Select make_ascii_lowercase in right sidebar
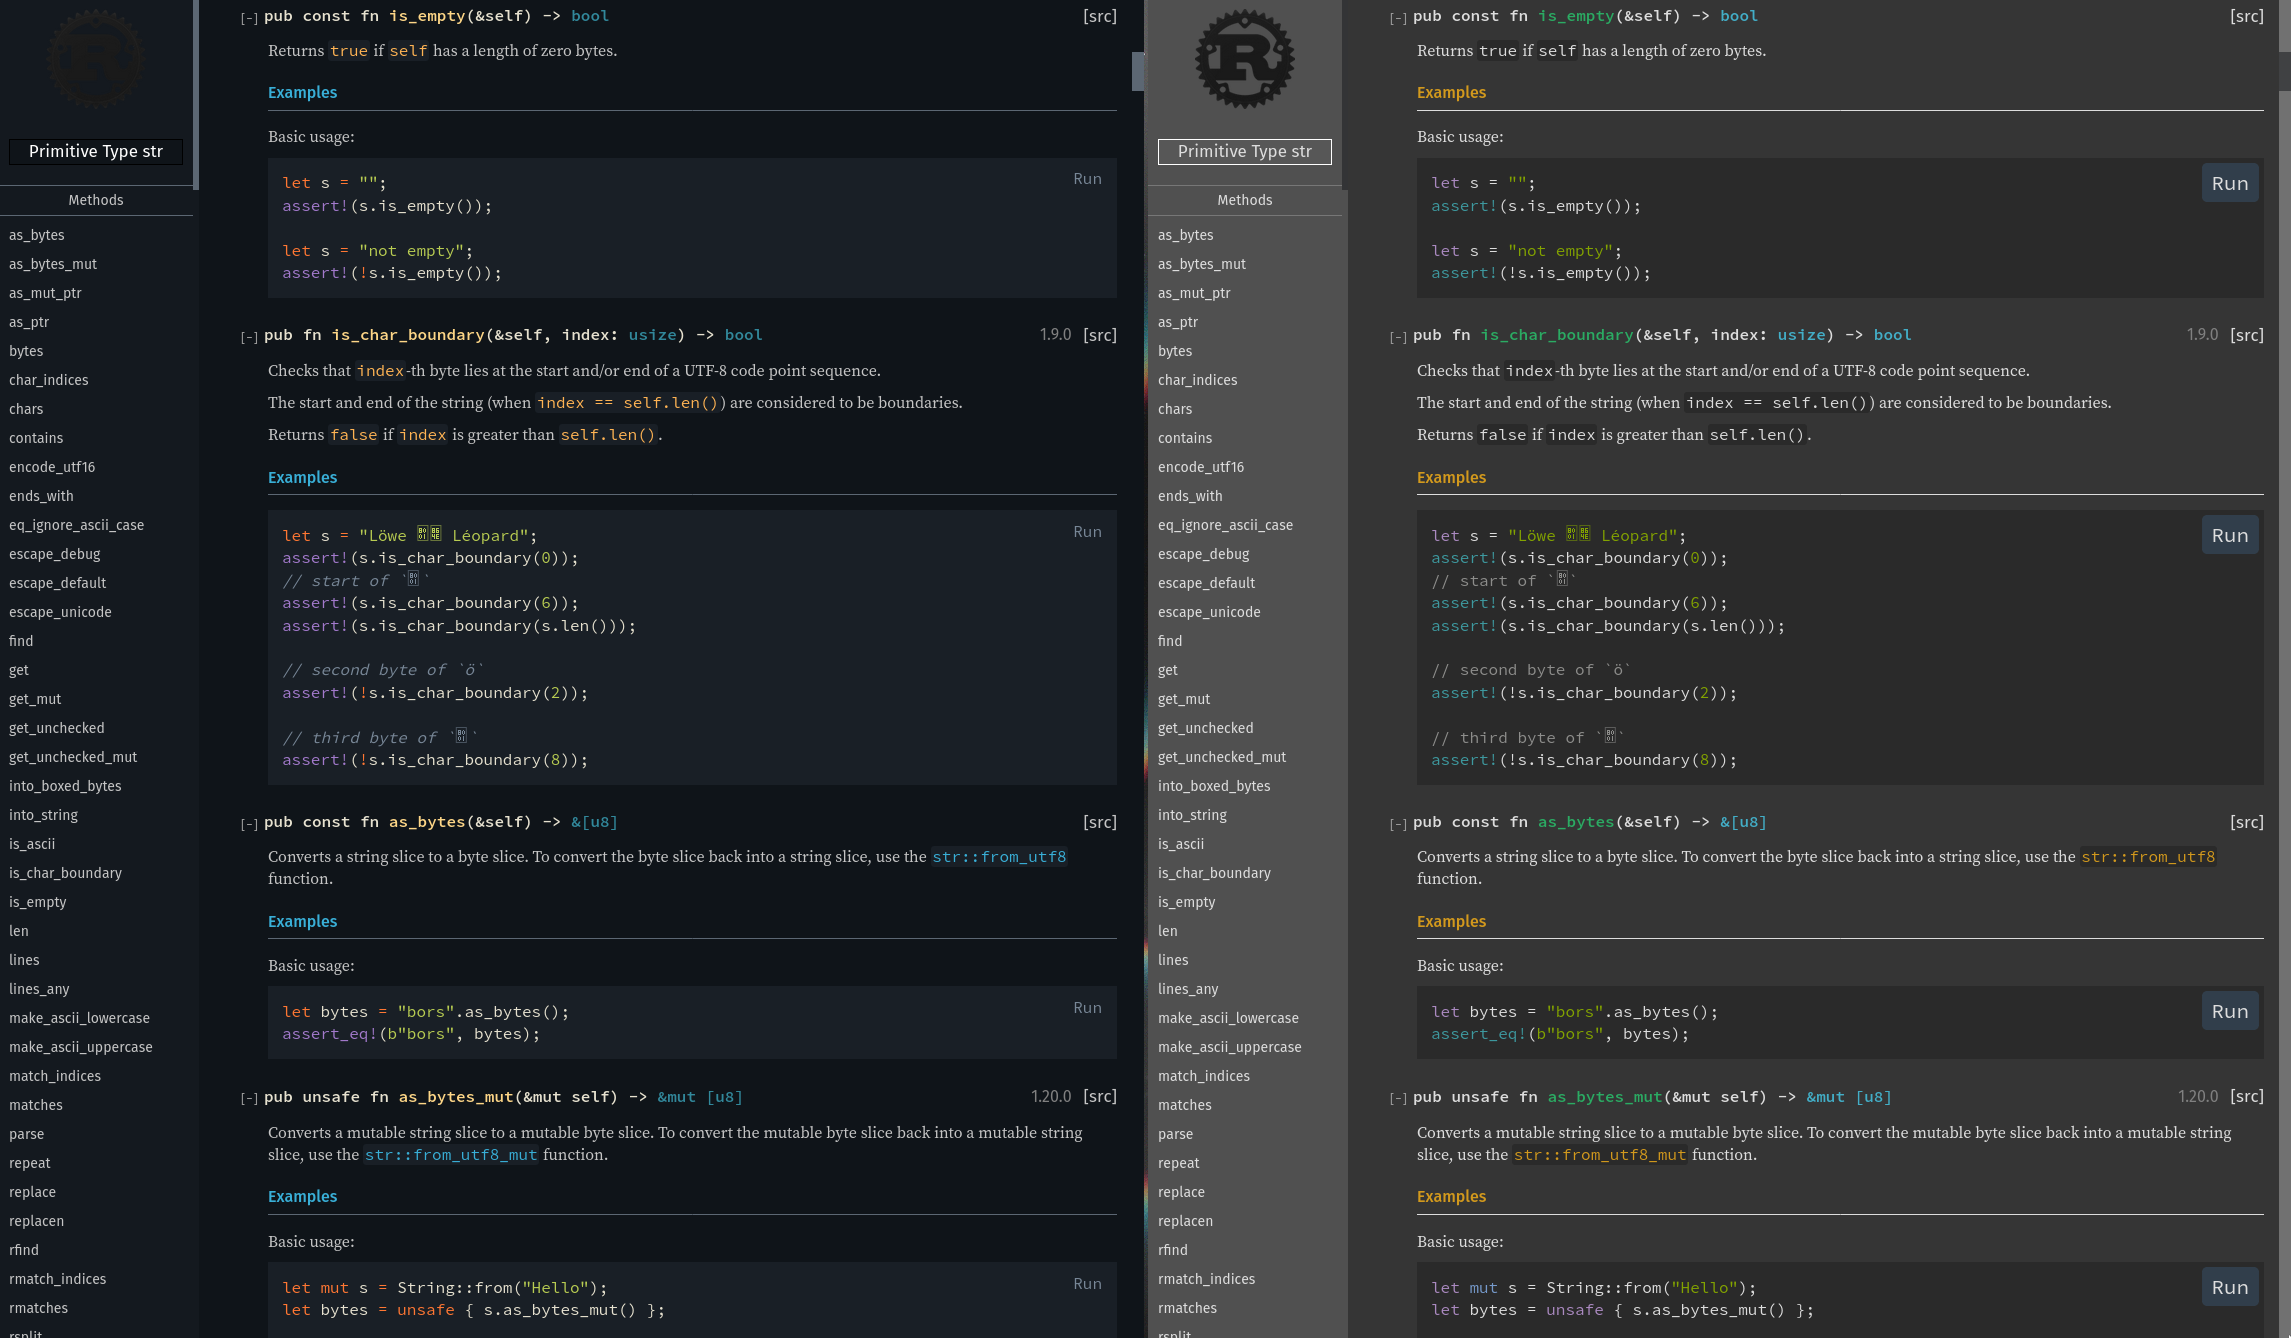 [1228, 1018]
